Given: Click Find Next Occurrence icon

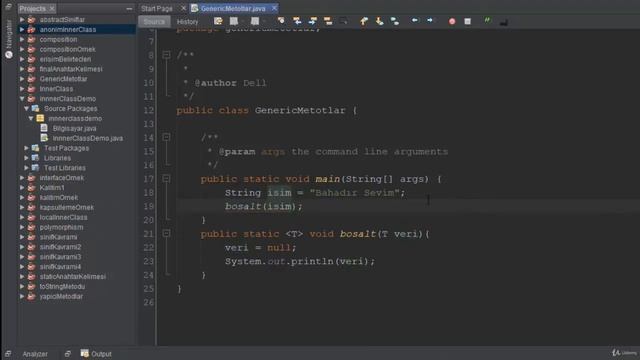Looking at the screenshot, I should tap(313, 21).
